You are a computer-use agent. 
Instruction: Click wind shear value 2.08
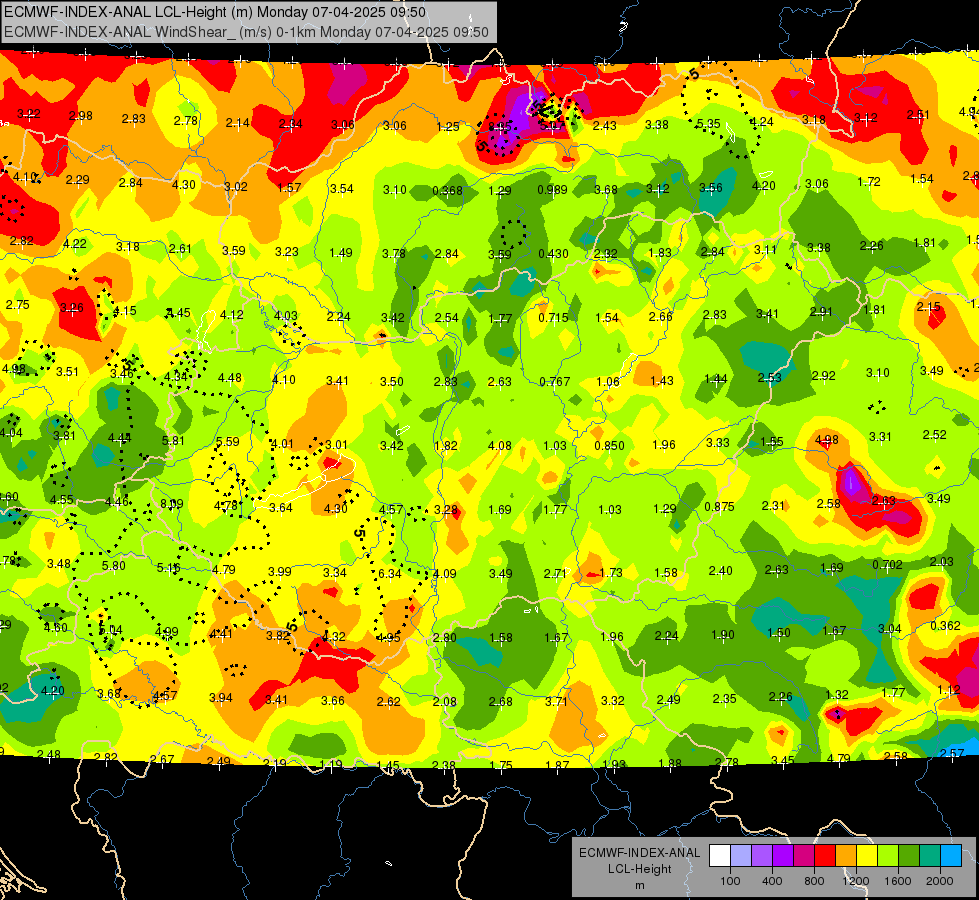445,702
